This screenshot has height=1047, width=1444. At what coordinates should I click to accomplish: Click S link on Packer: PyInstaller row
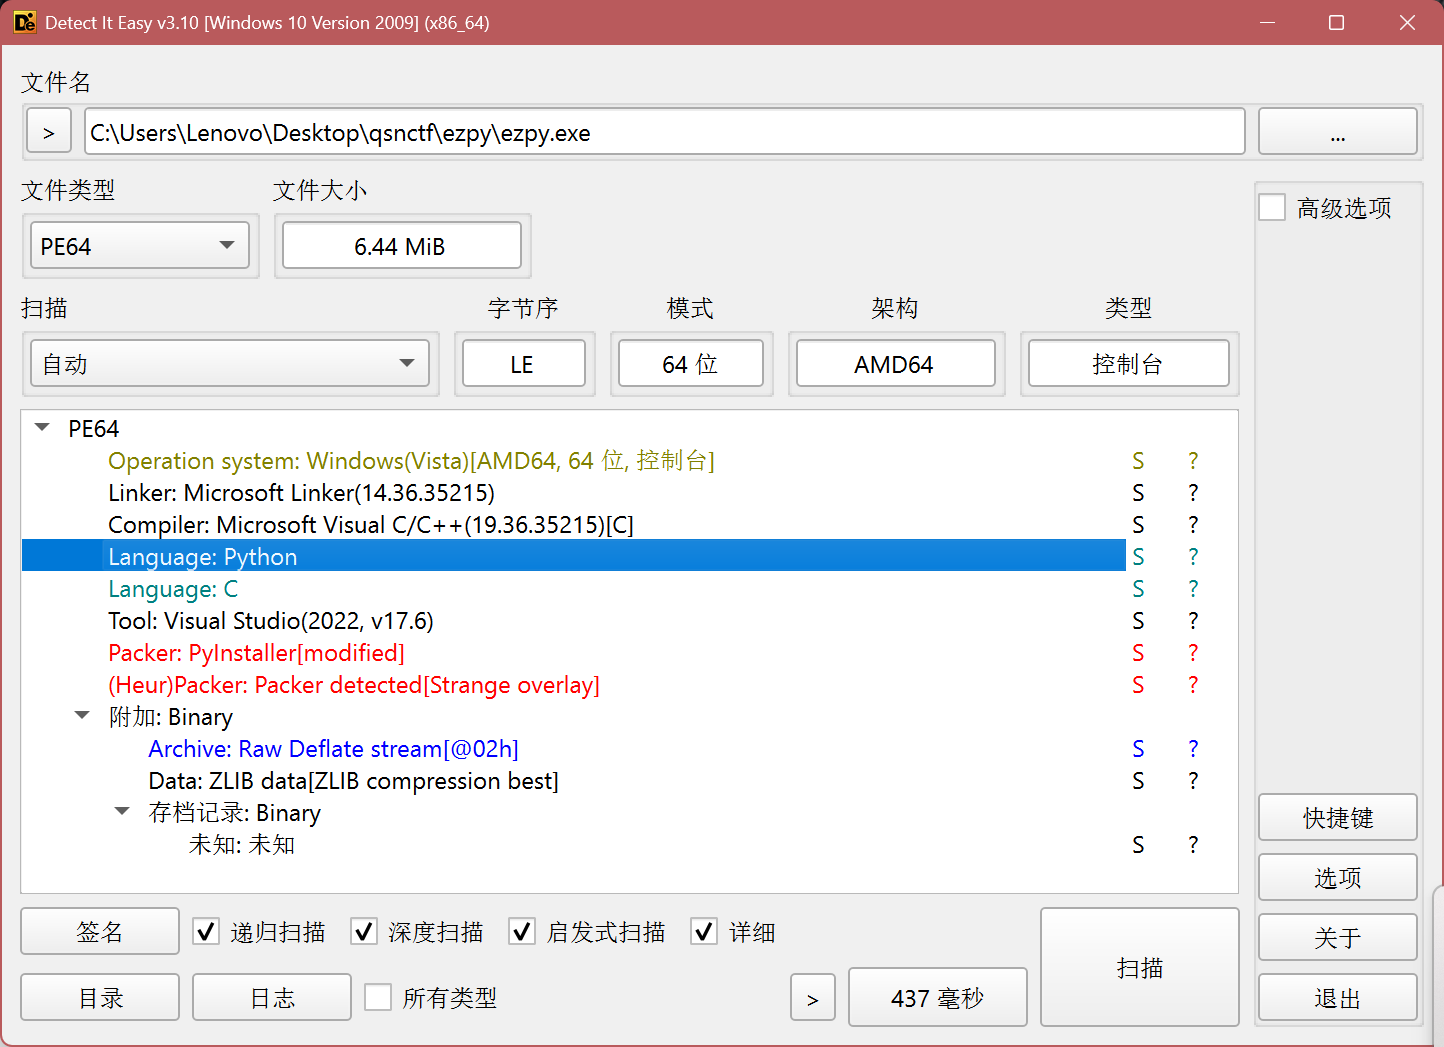point(1138,652)
